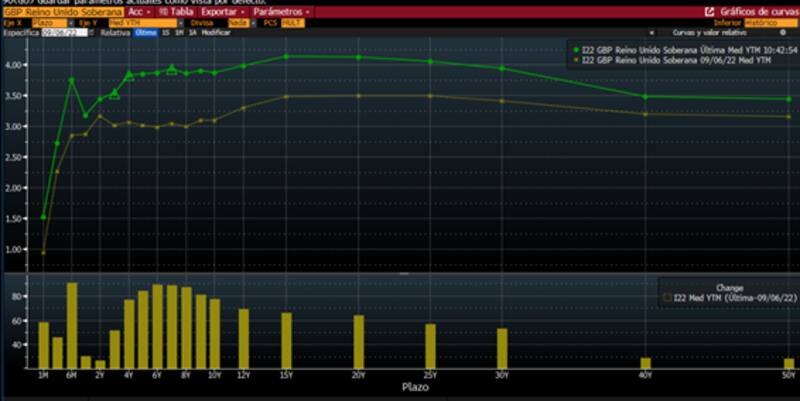Image resolution: width=800 pixels, height=401 pixels.
Task: Select the 1M relative period
Action: pos(178,32)
